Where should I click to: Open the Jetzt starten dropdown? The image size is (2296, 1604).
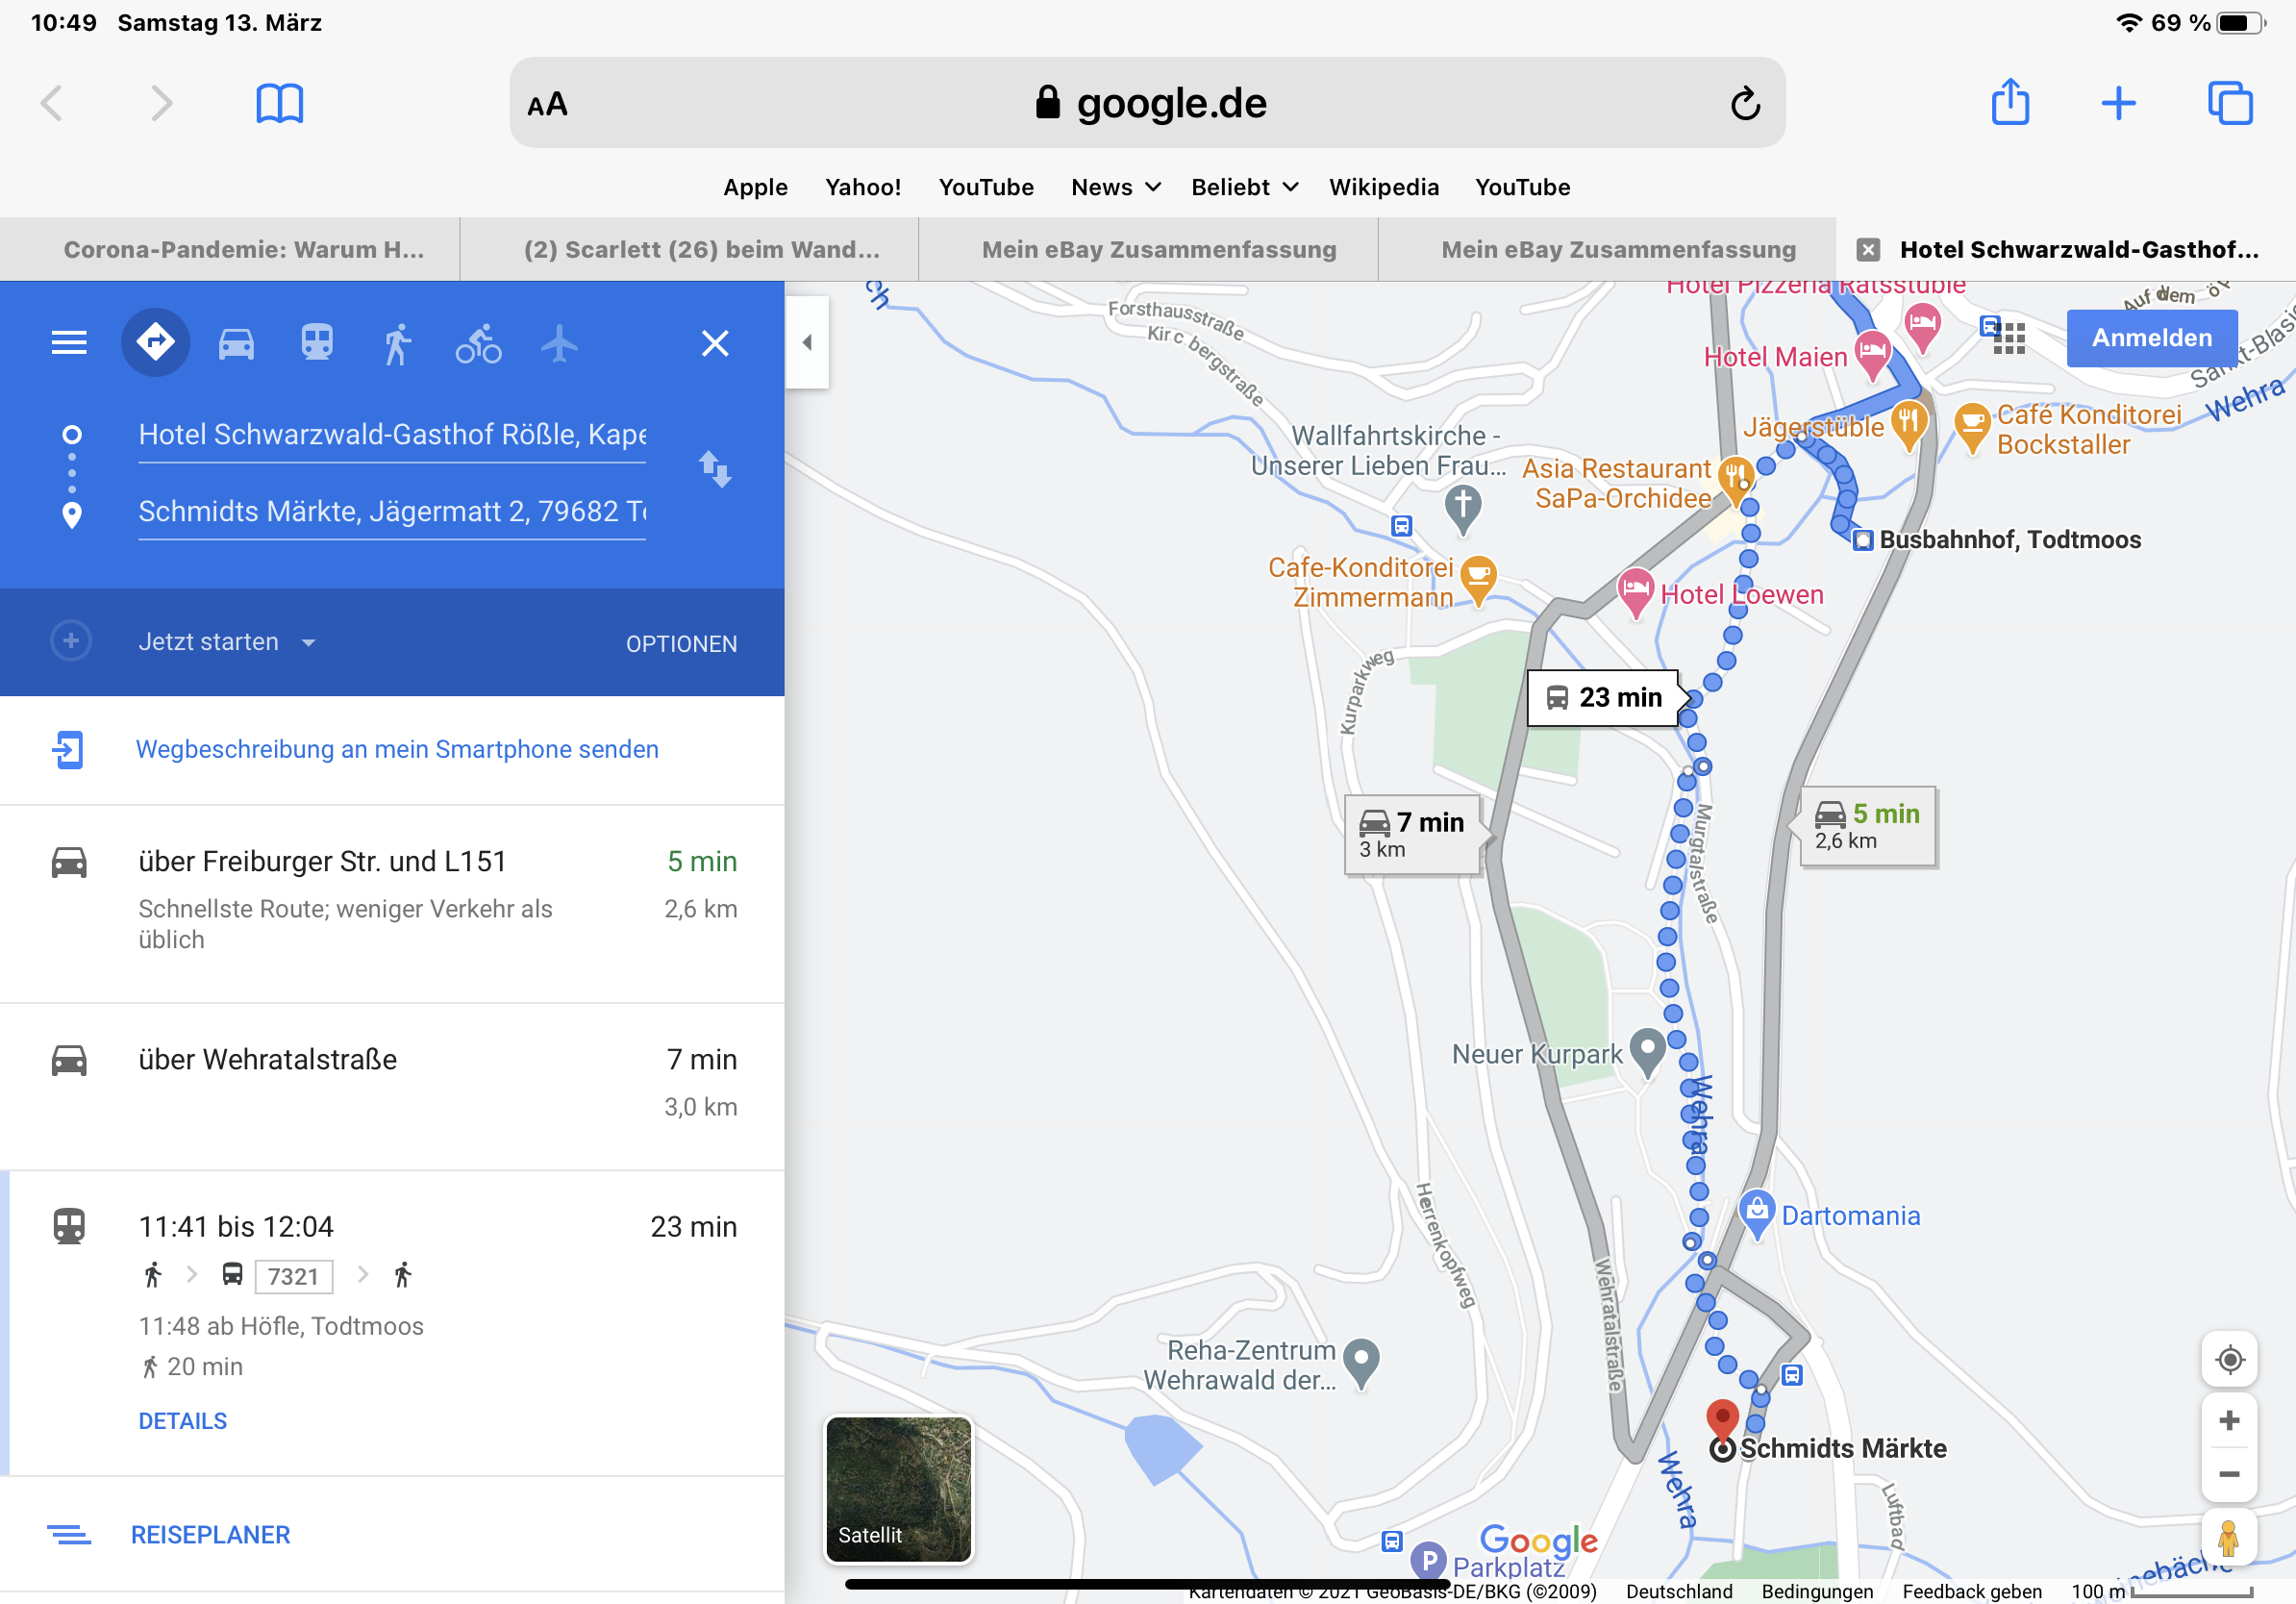[x=227, y=642]
